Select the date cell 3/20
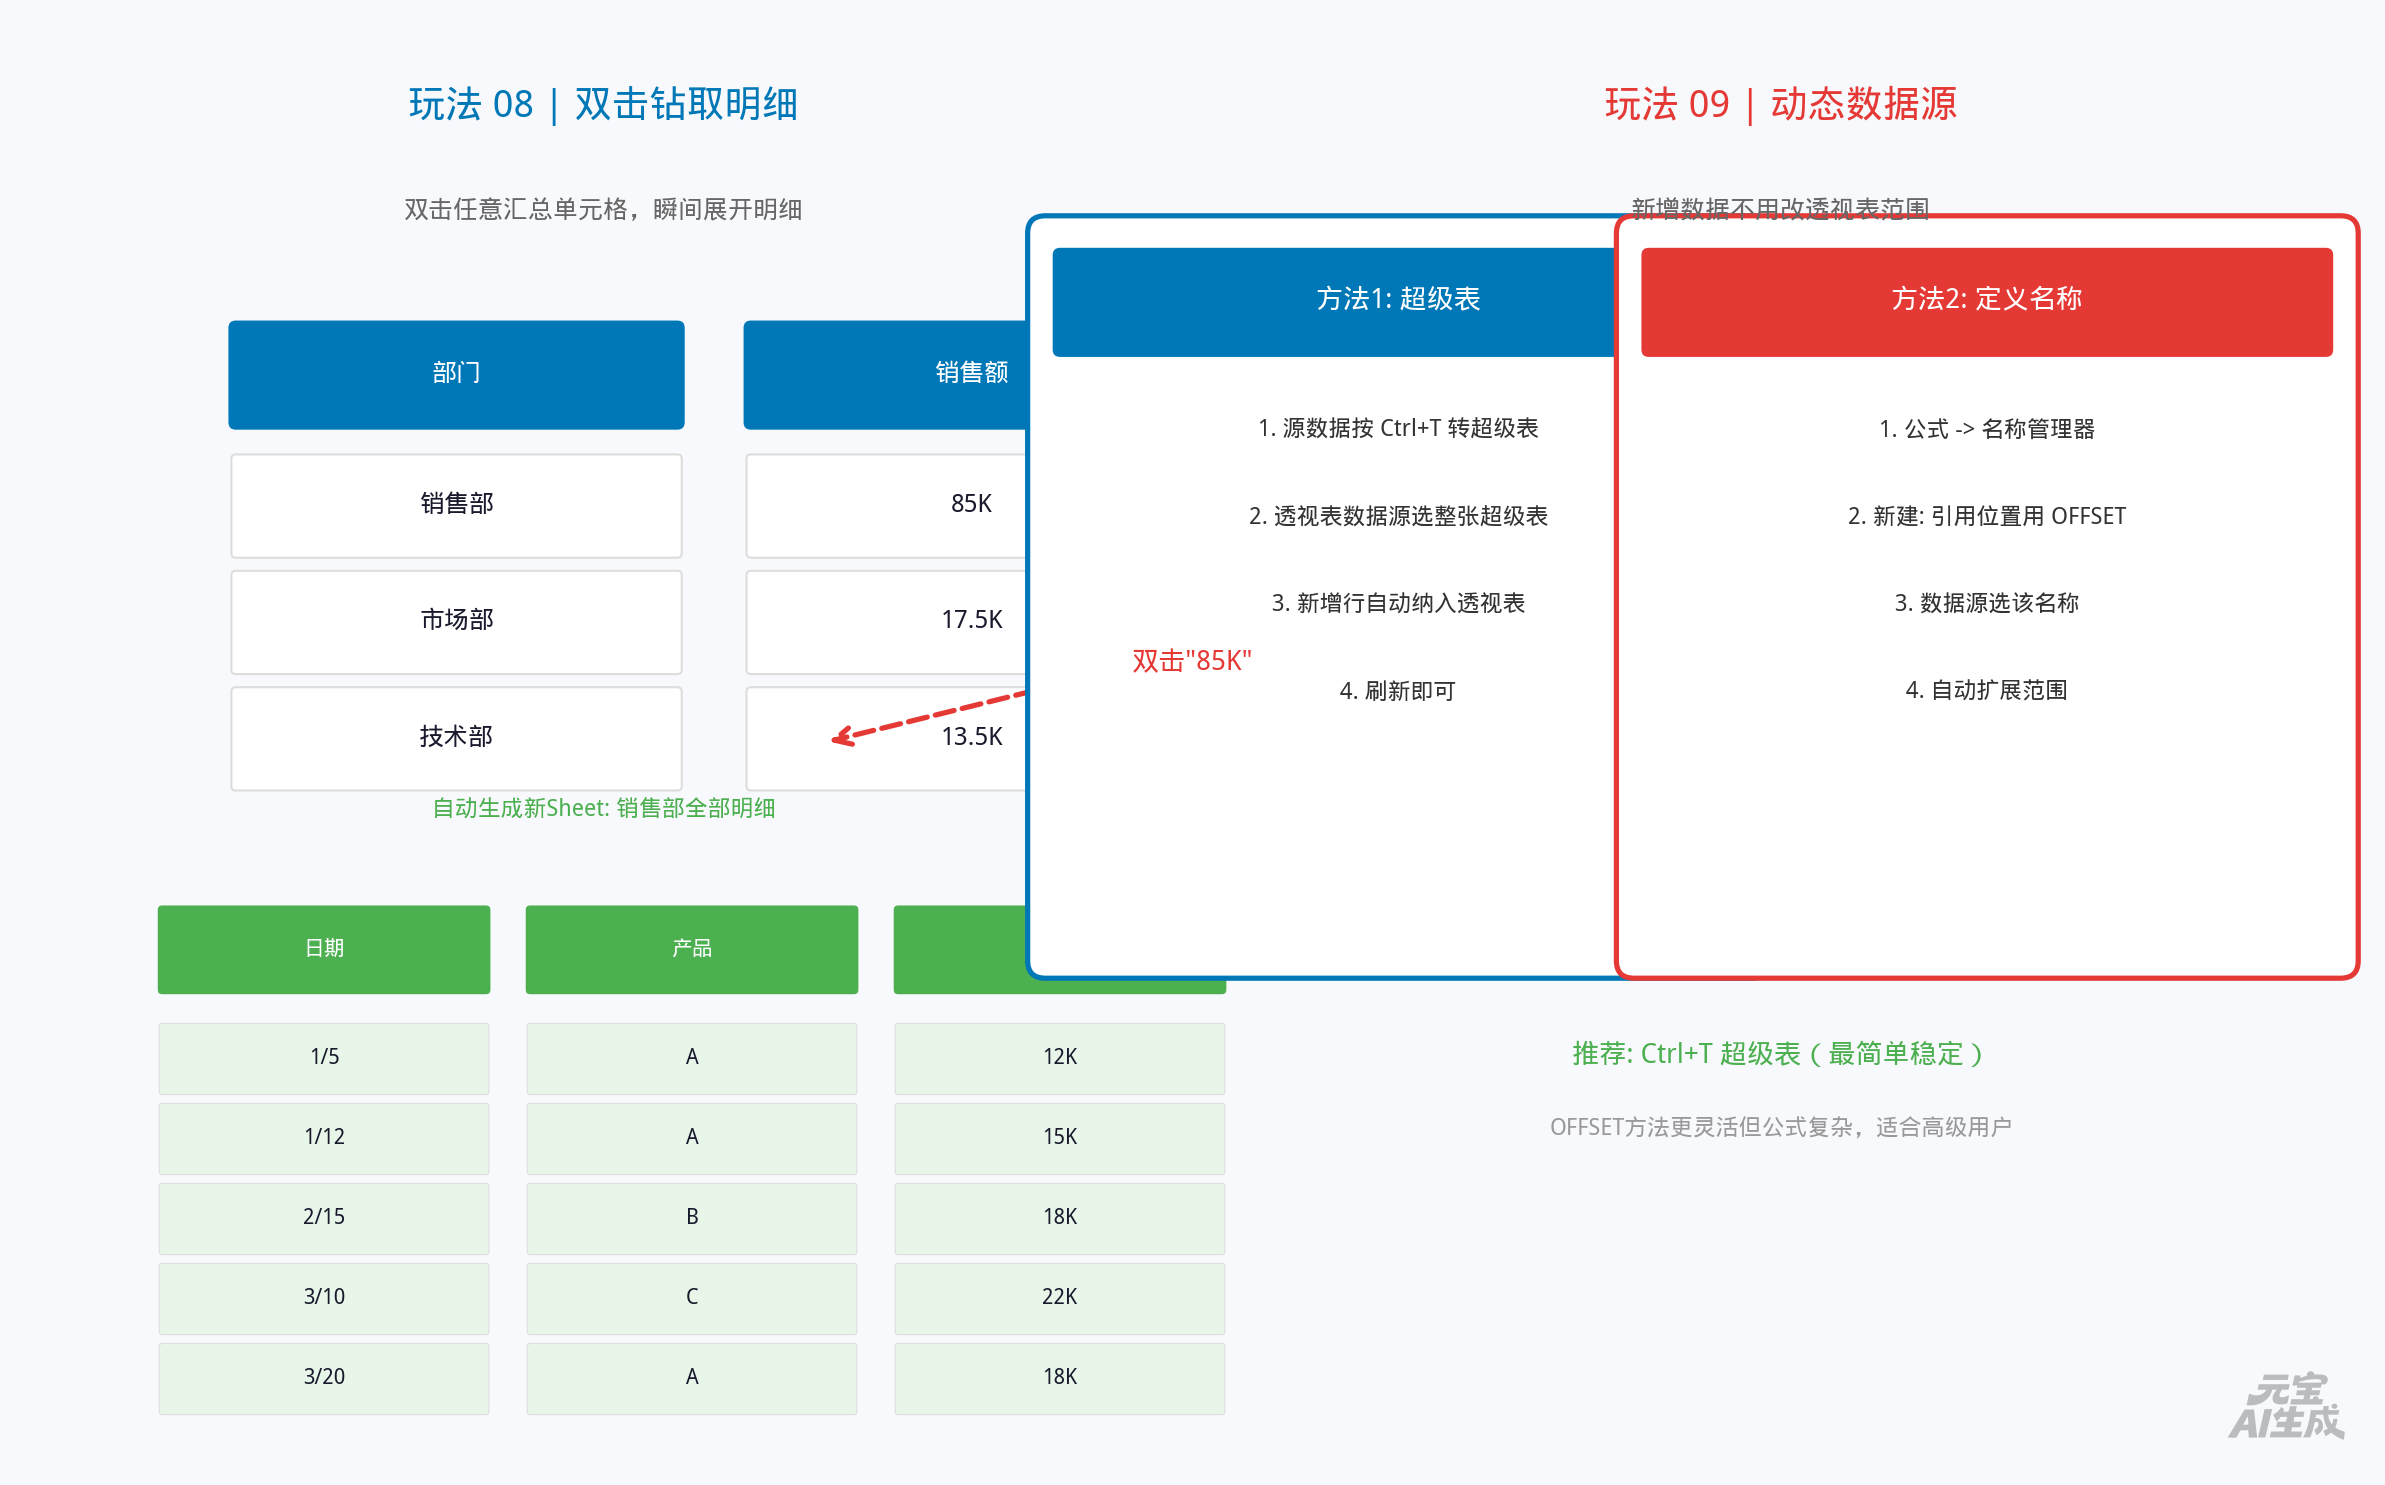The height and width of the screenshot is (1485, 2385). [324, 1378]
